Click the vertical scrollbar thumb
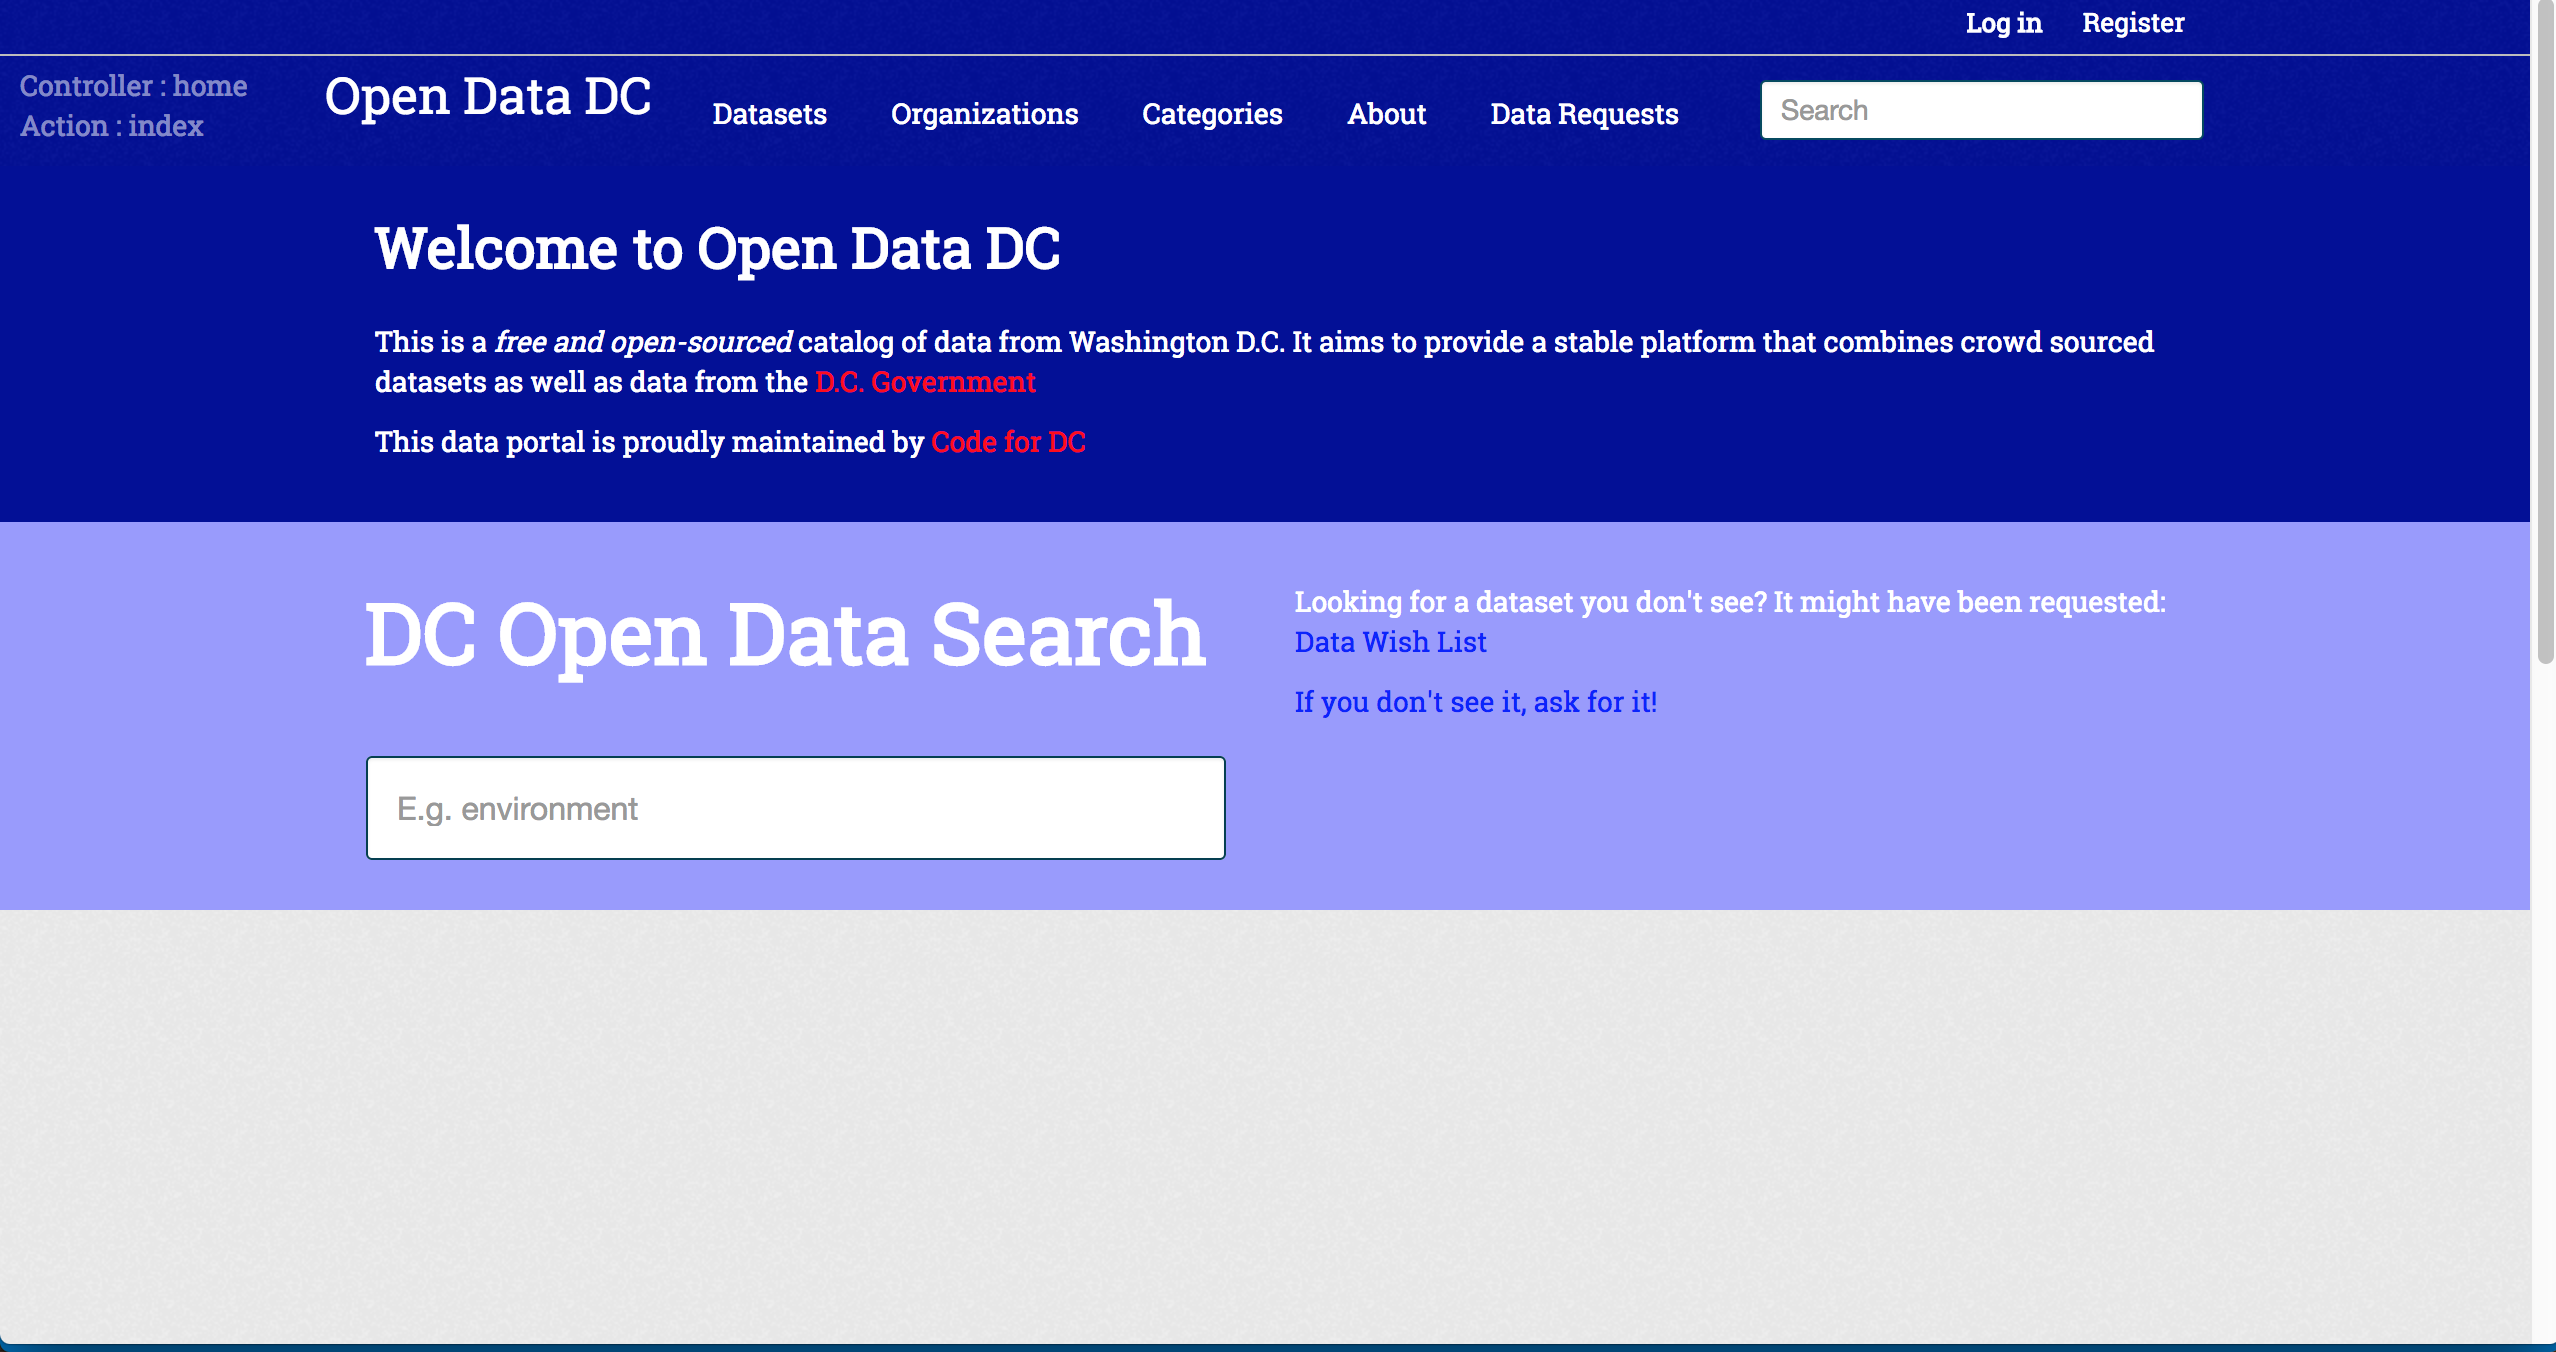The height and width of the screenshot is (1352, 2556). coord(2544,330)
